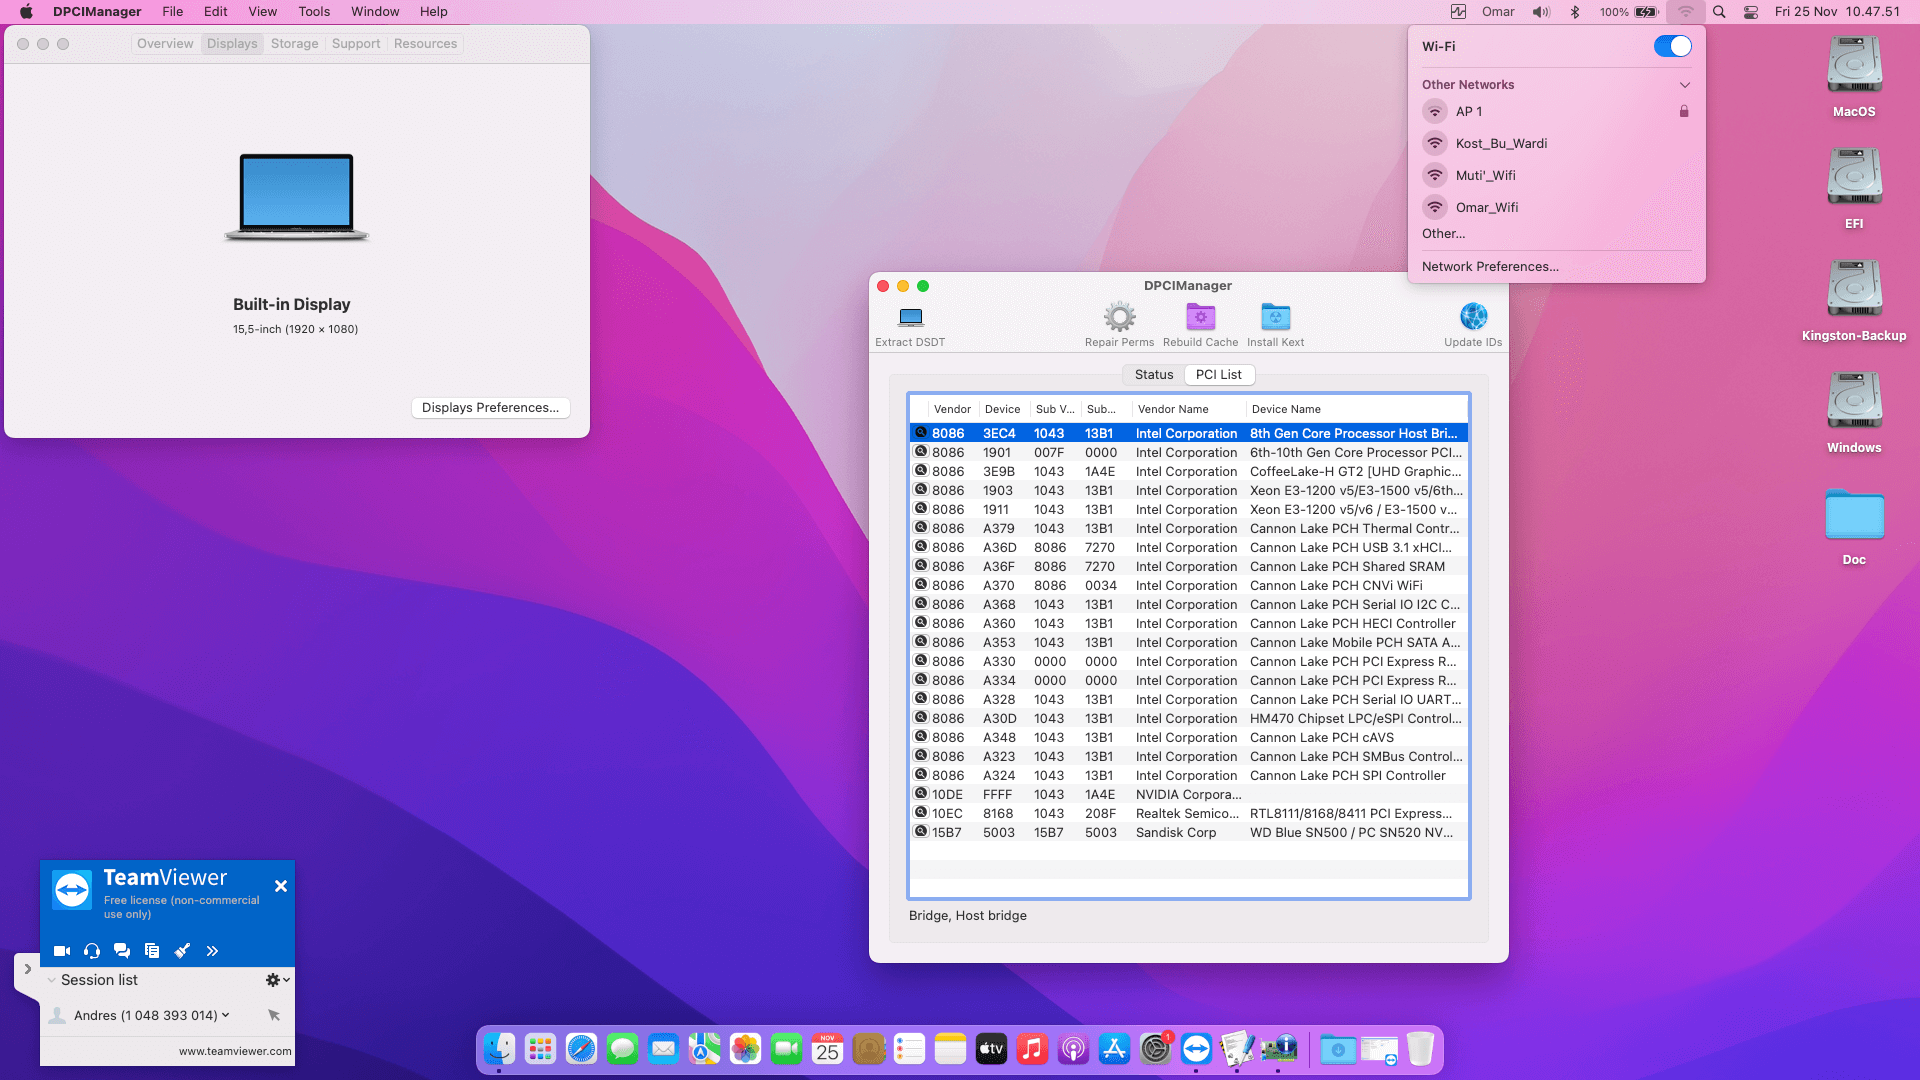Switch to the Status tab
The width and height of the screenshot is (1920, 1080).
[1153, 375]
